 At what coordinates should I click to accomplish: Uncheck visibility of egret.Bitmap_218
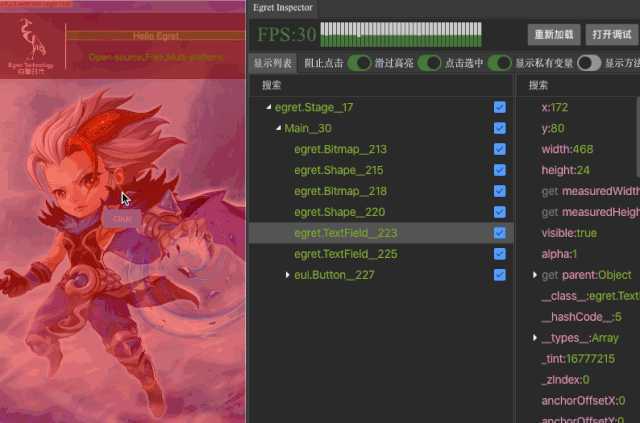(x=500, y=191)
